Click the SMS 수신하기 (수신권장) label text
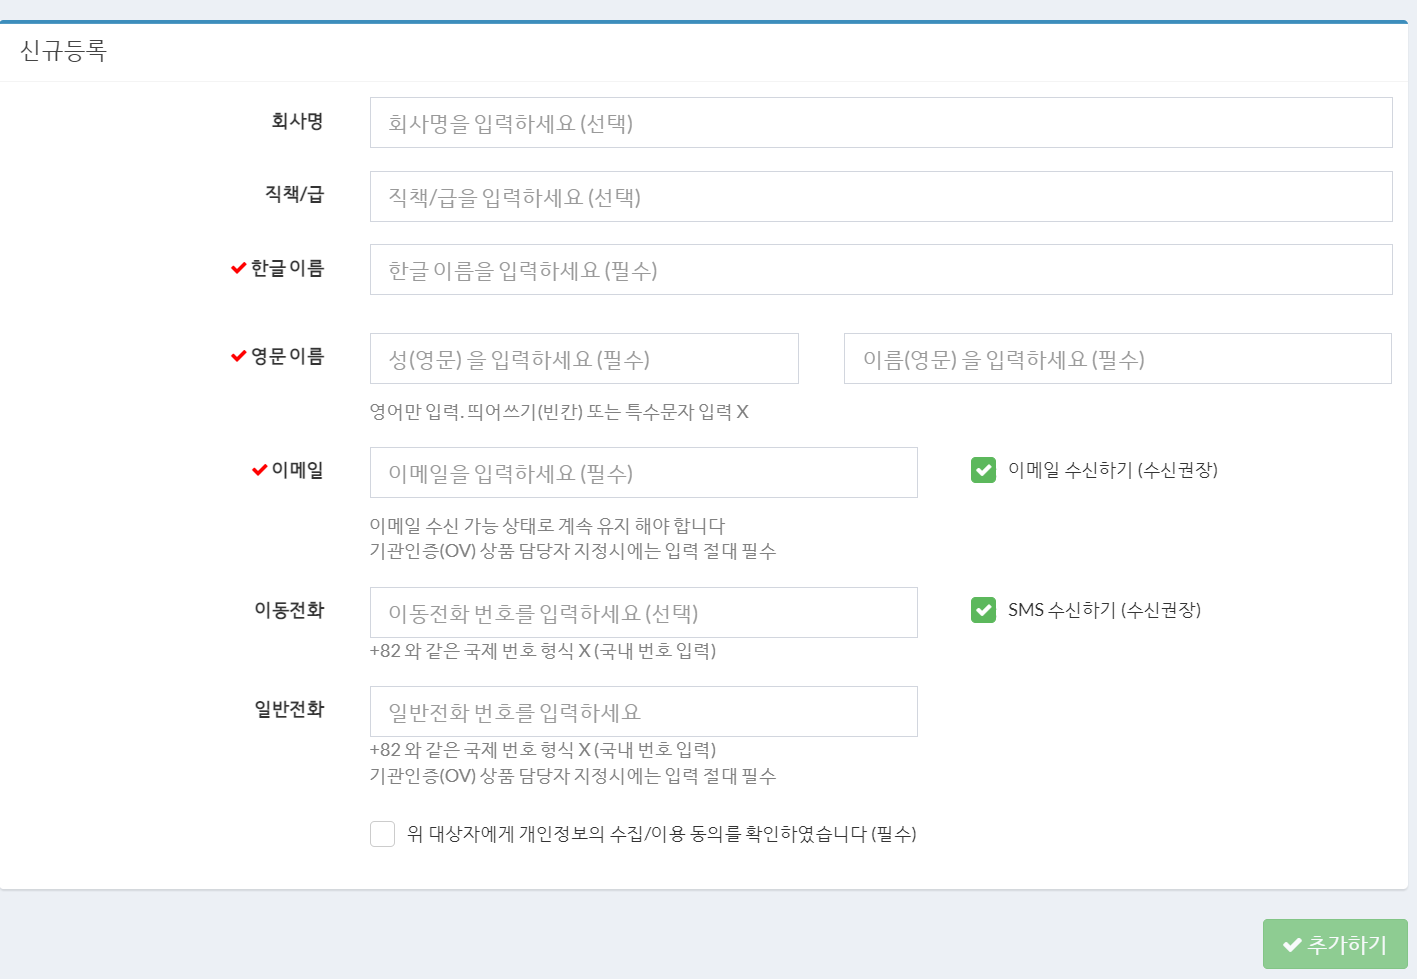This screenshot has width=1417, height=979. tap(1104, 610)
